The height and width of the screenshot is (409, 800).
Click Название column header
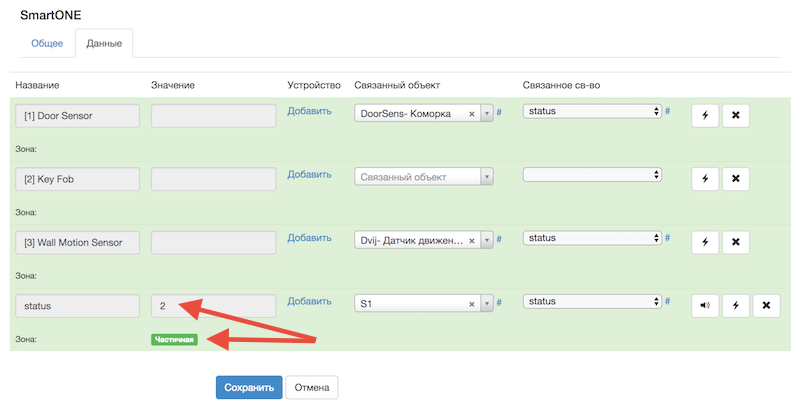(x=37, y=85)
